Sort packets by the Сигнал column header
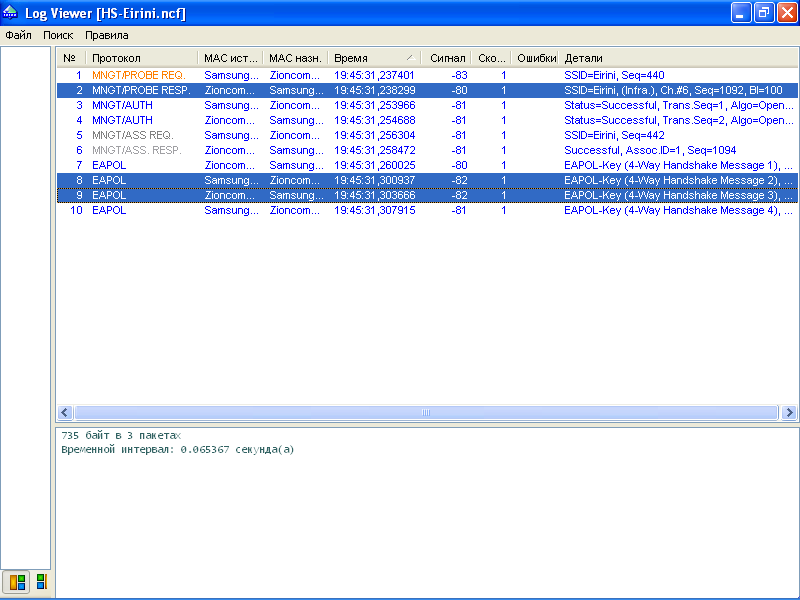 [x=447, y=58]
